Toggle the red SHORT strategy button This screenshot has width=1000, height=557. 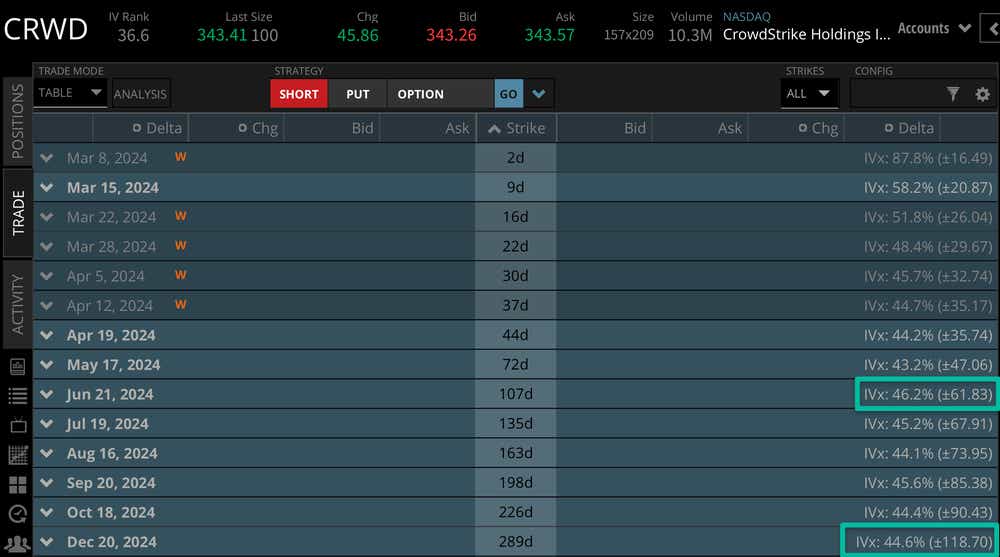298,94
